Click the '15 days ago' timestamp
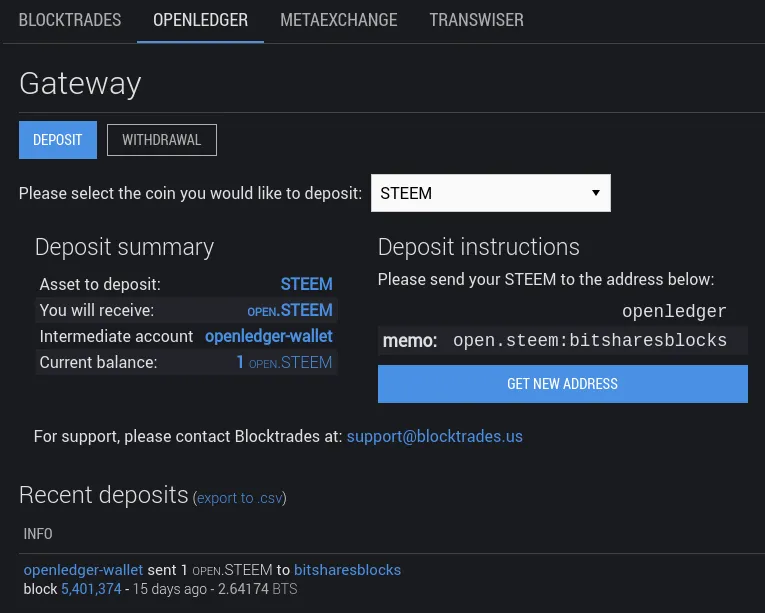The height and width of the screenshot is (613, 765). [x=170, y=589]
